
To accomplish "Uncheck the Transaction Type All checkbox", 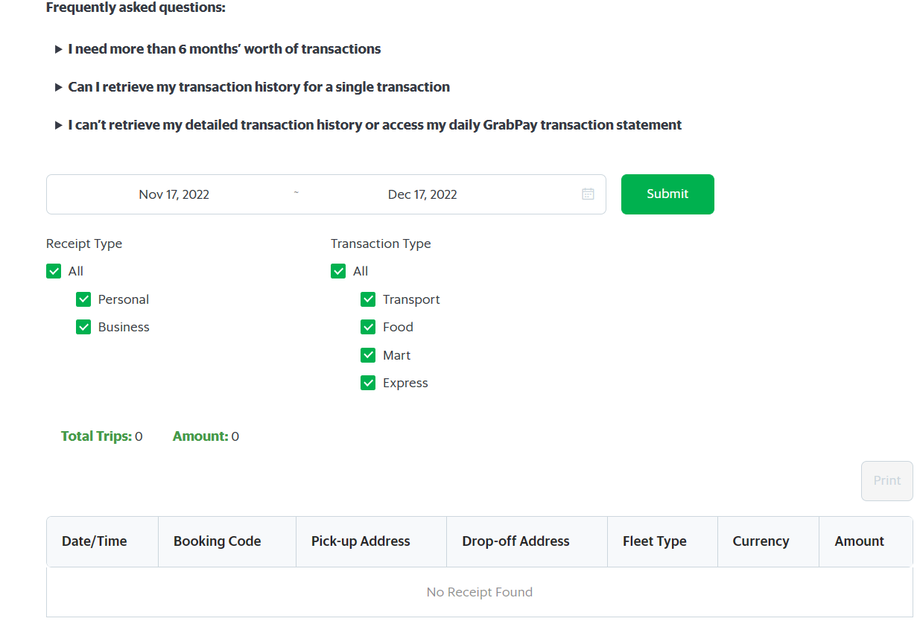I will tap(339, 271).
